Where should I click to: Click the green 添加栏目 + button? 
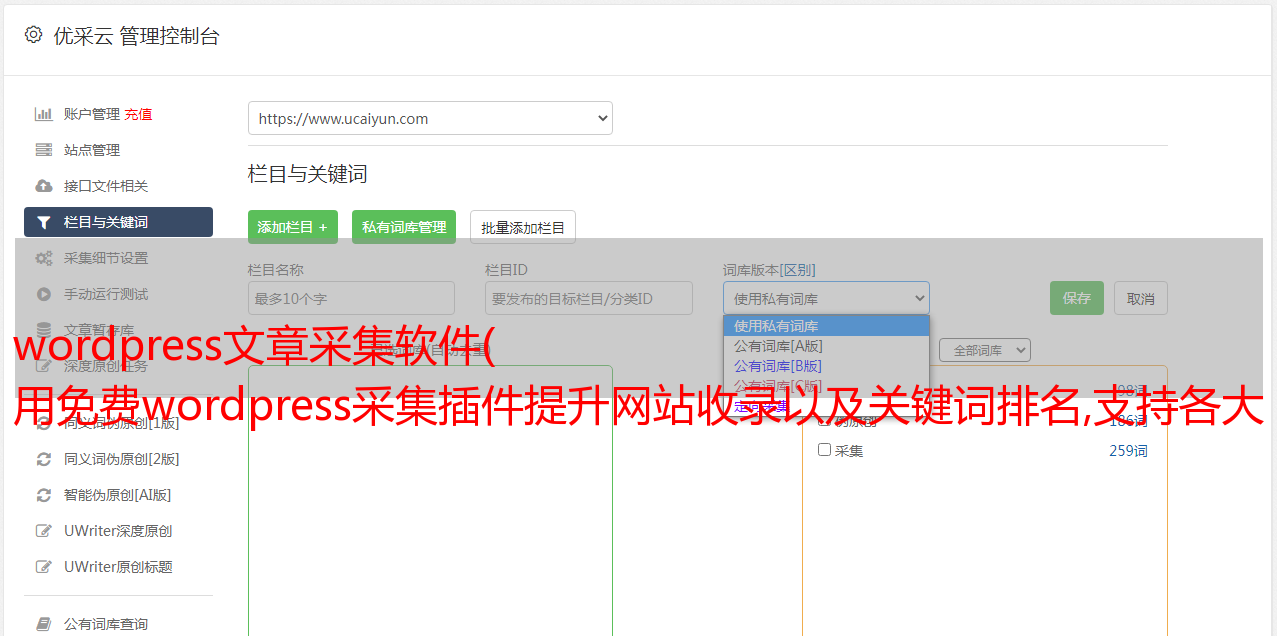point(293,227)
